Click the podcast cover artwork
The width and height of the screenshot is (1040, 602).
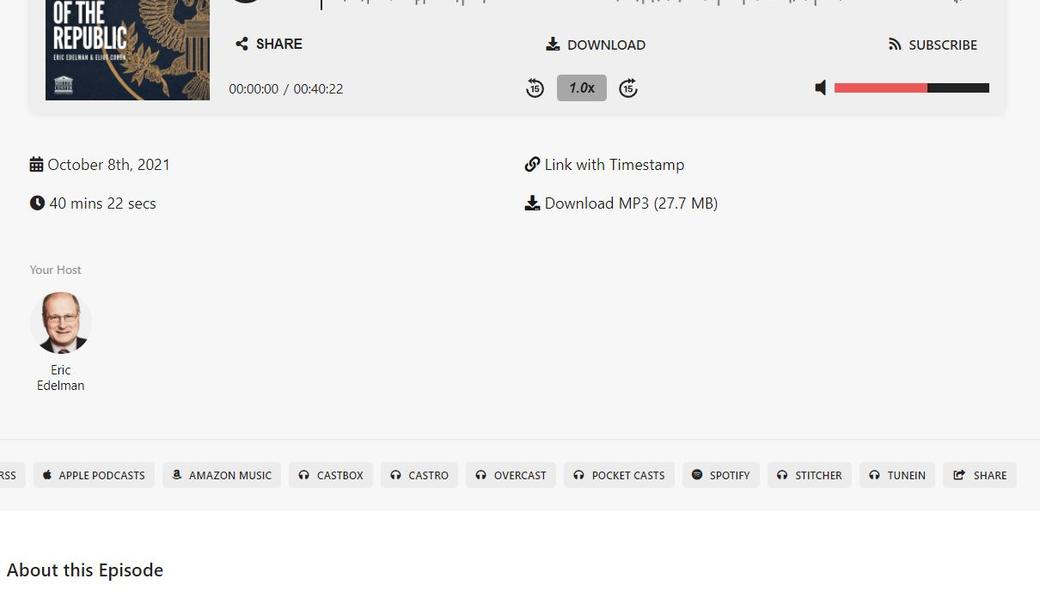click(128, 50)
